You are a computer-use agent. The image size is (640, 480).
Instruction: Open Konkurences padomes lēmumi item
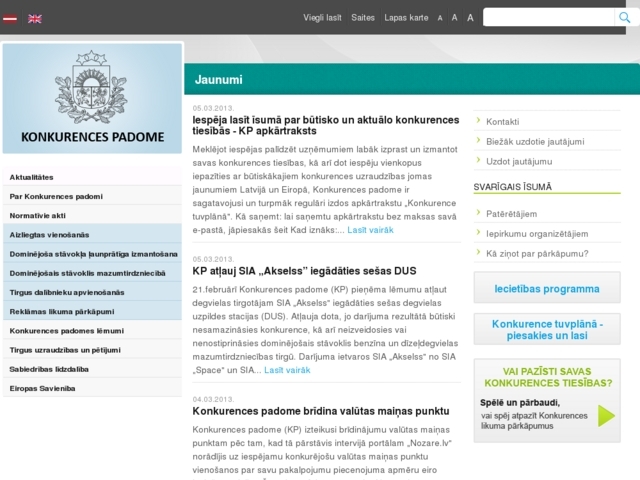[x=92, y=331]
